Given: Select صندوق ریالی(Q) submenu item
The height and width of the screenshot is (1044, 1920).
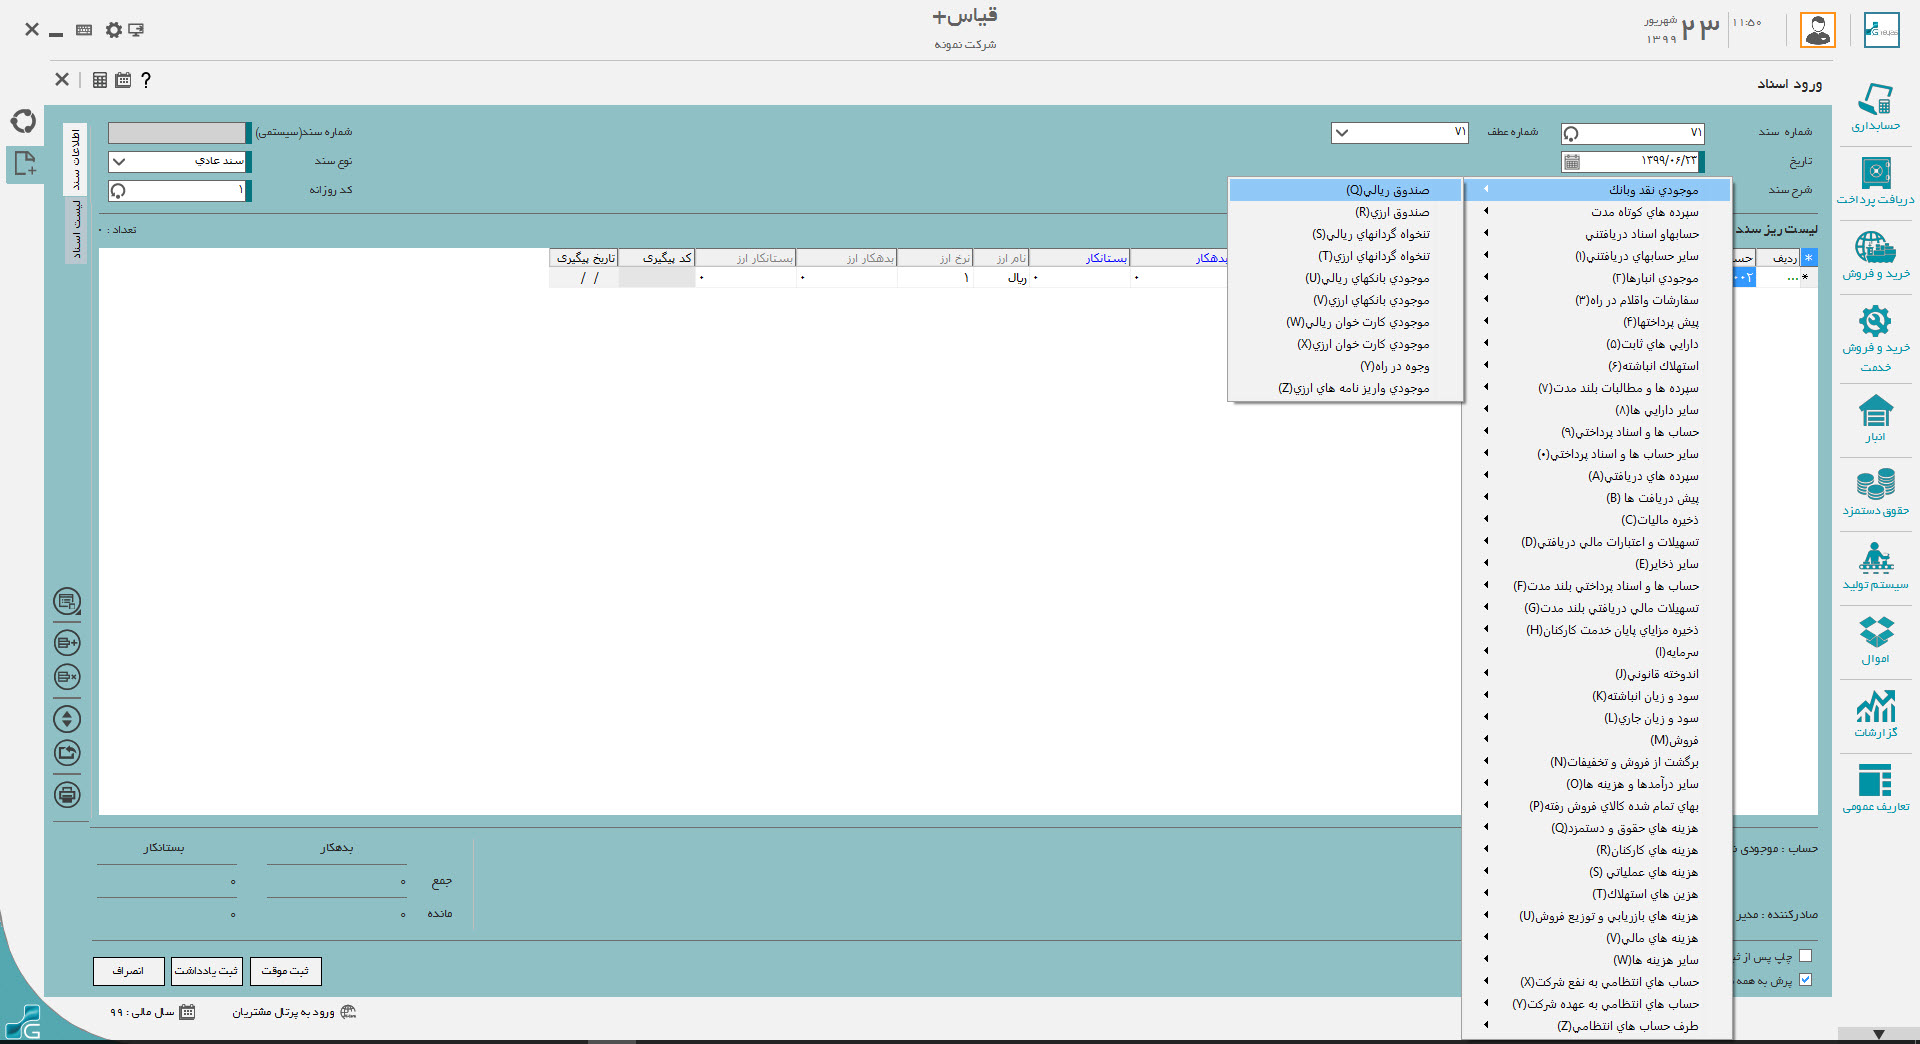Looking at the screenshot, I should [x=1345, y=190].
